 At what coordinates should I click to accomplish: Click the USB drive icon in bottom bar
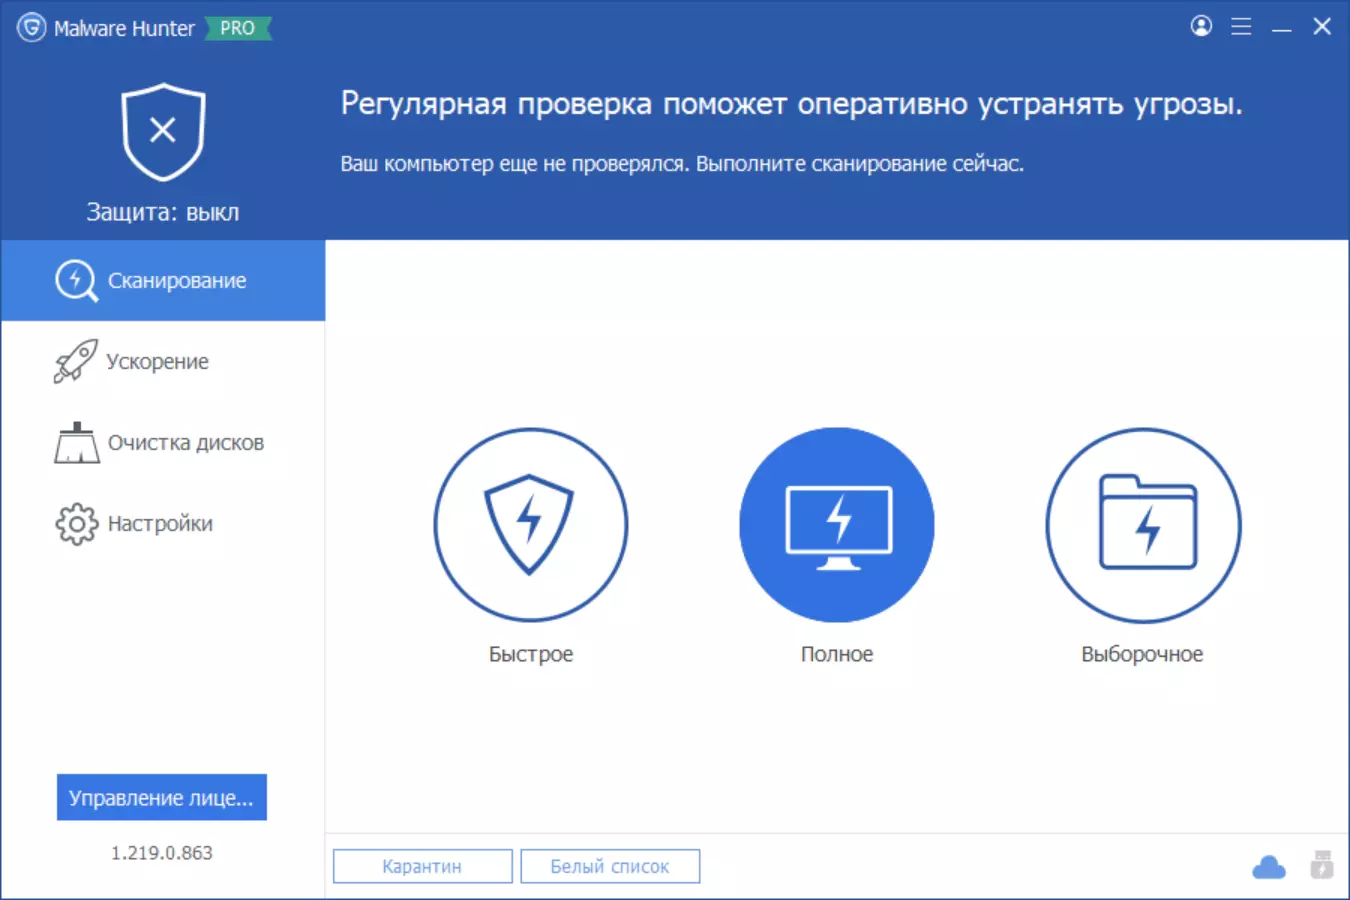(x=1322, y=865)
